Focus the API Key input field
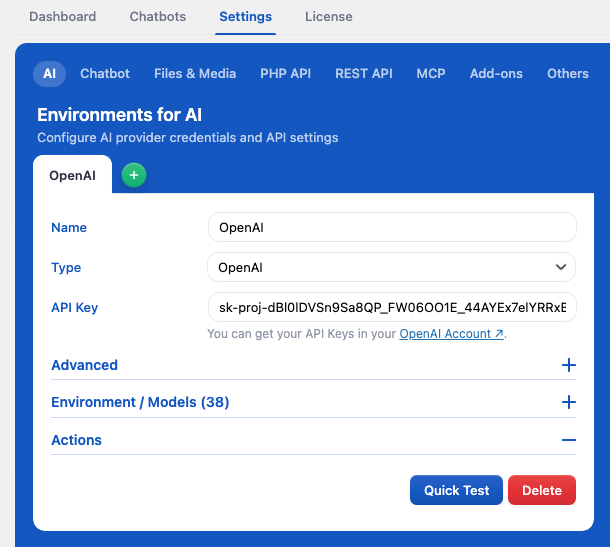The image size is (610, 547). tap(392, 307)
